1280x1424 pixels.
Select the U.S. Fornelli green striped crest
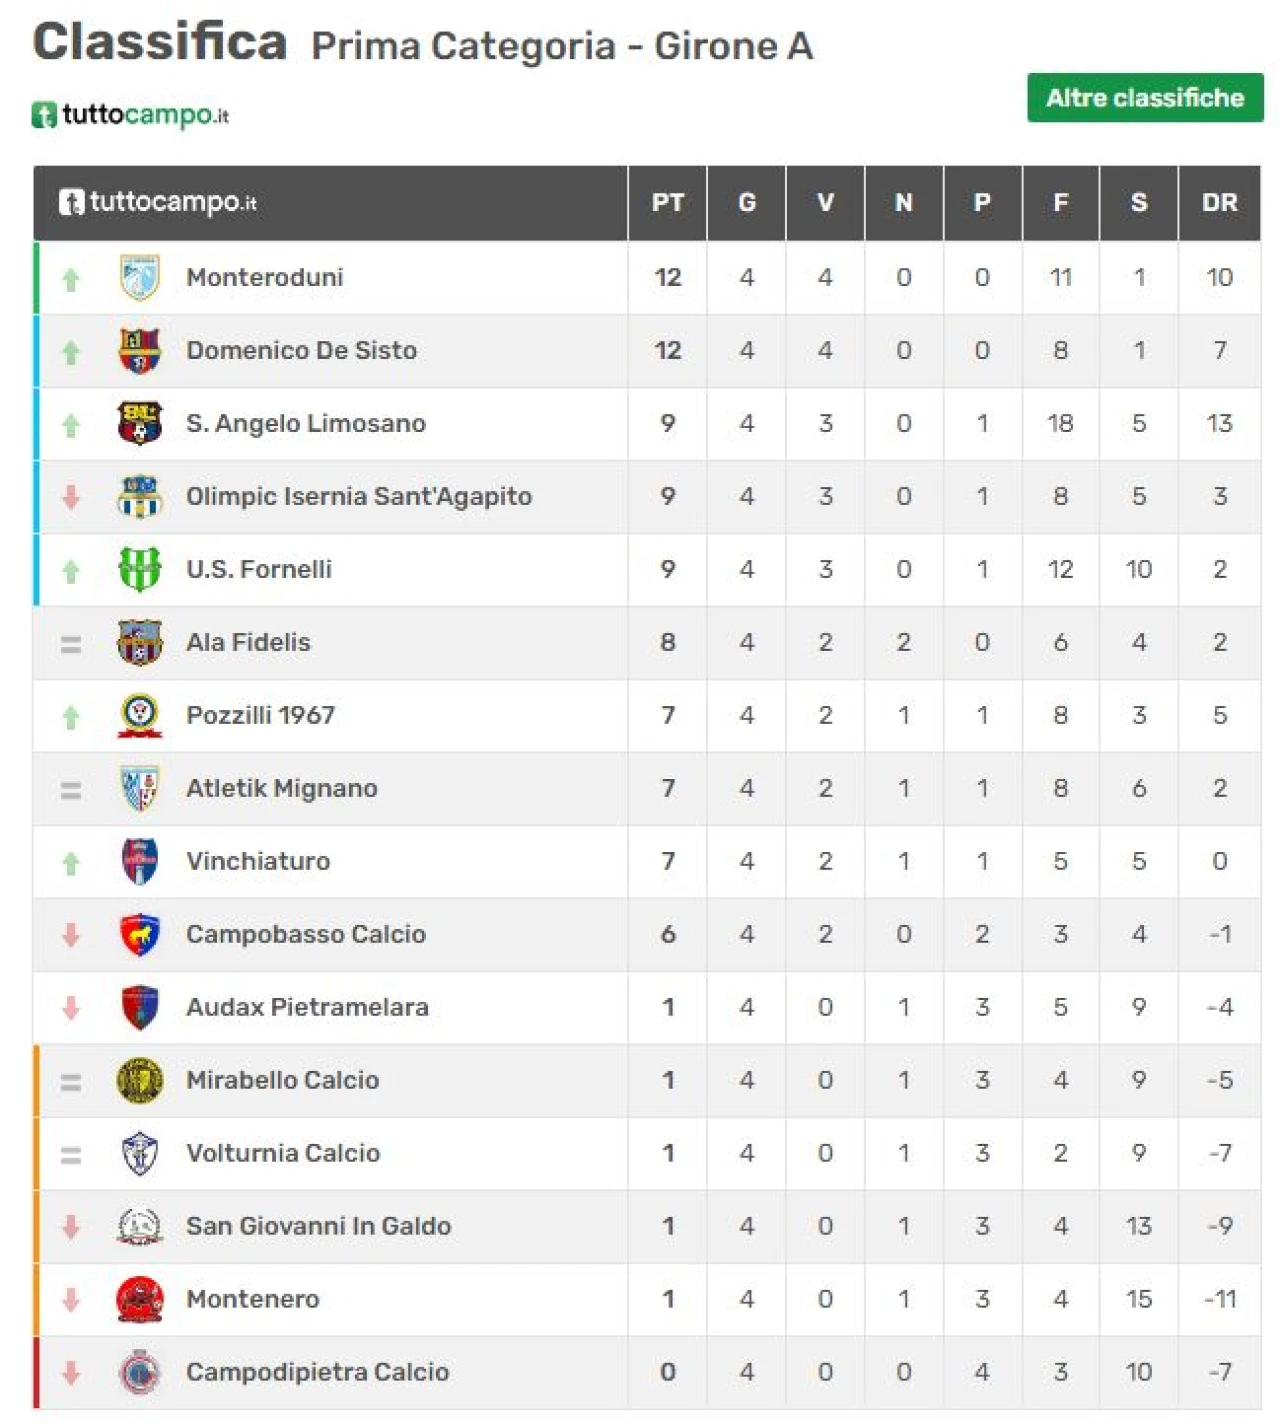[140, 569]
